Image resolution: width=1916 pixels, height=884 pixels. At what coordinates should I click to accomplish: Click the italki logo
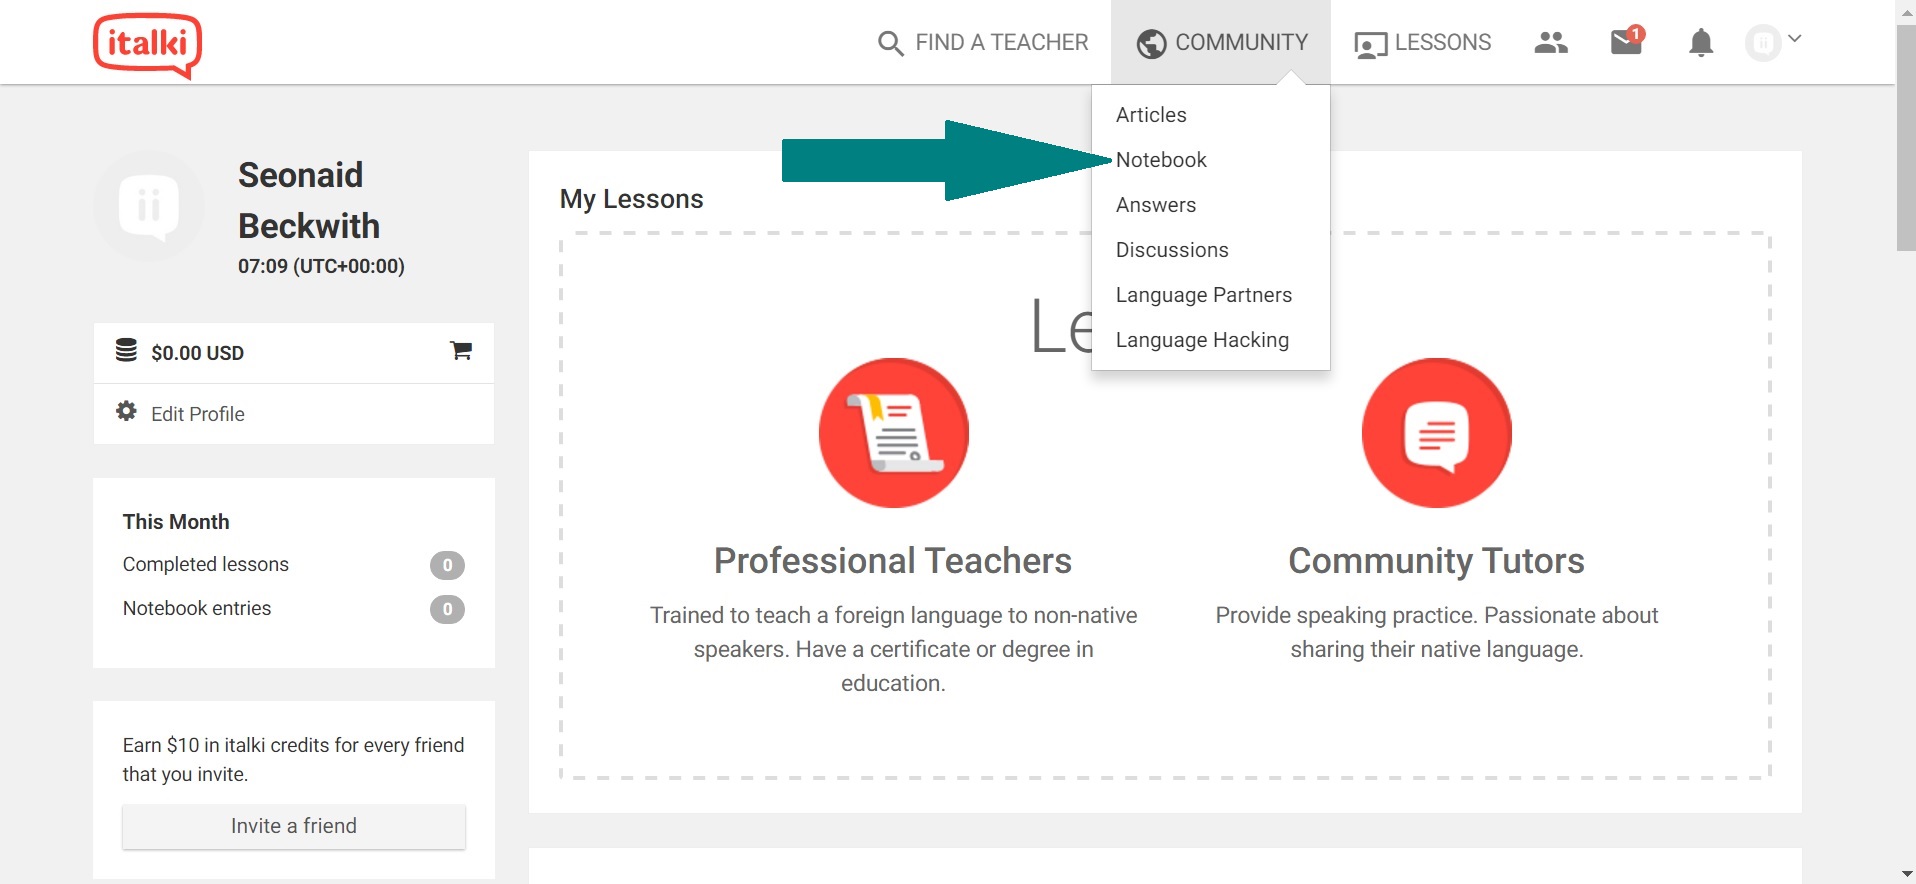click(148, 45)
